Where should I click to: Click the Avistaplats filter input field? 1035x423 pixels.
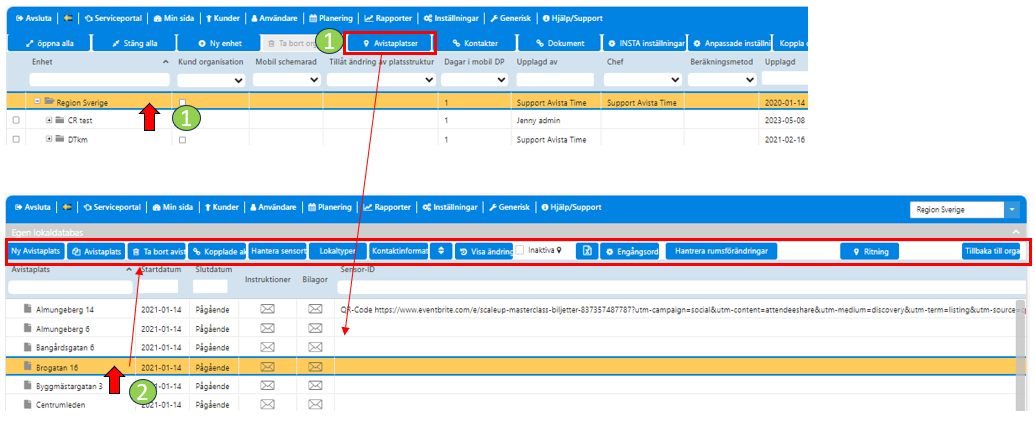[70, 286]
